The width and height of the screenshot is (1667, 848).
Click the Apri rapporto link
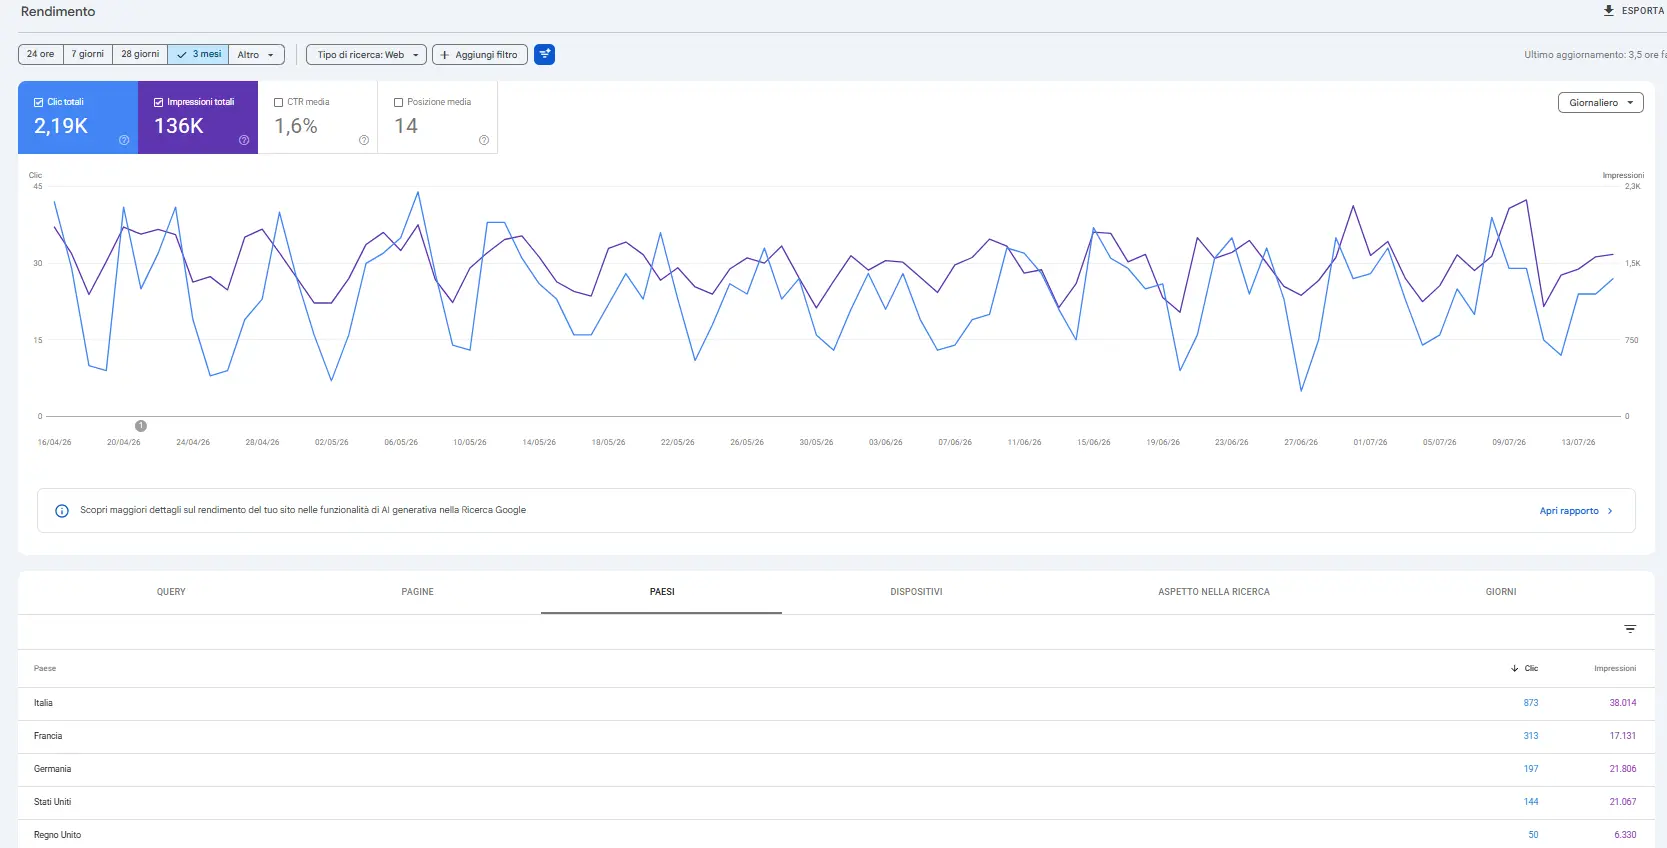[1576, 511]
